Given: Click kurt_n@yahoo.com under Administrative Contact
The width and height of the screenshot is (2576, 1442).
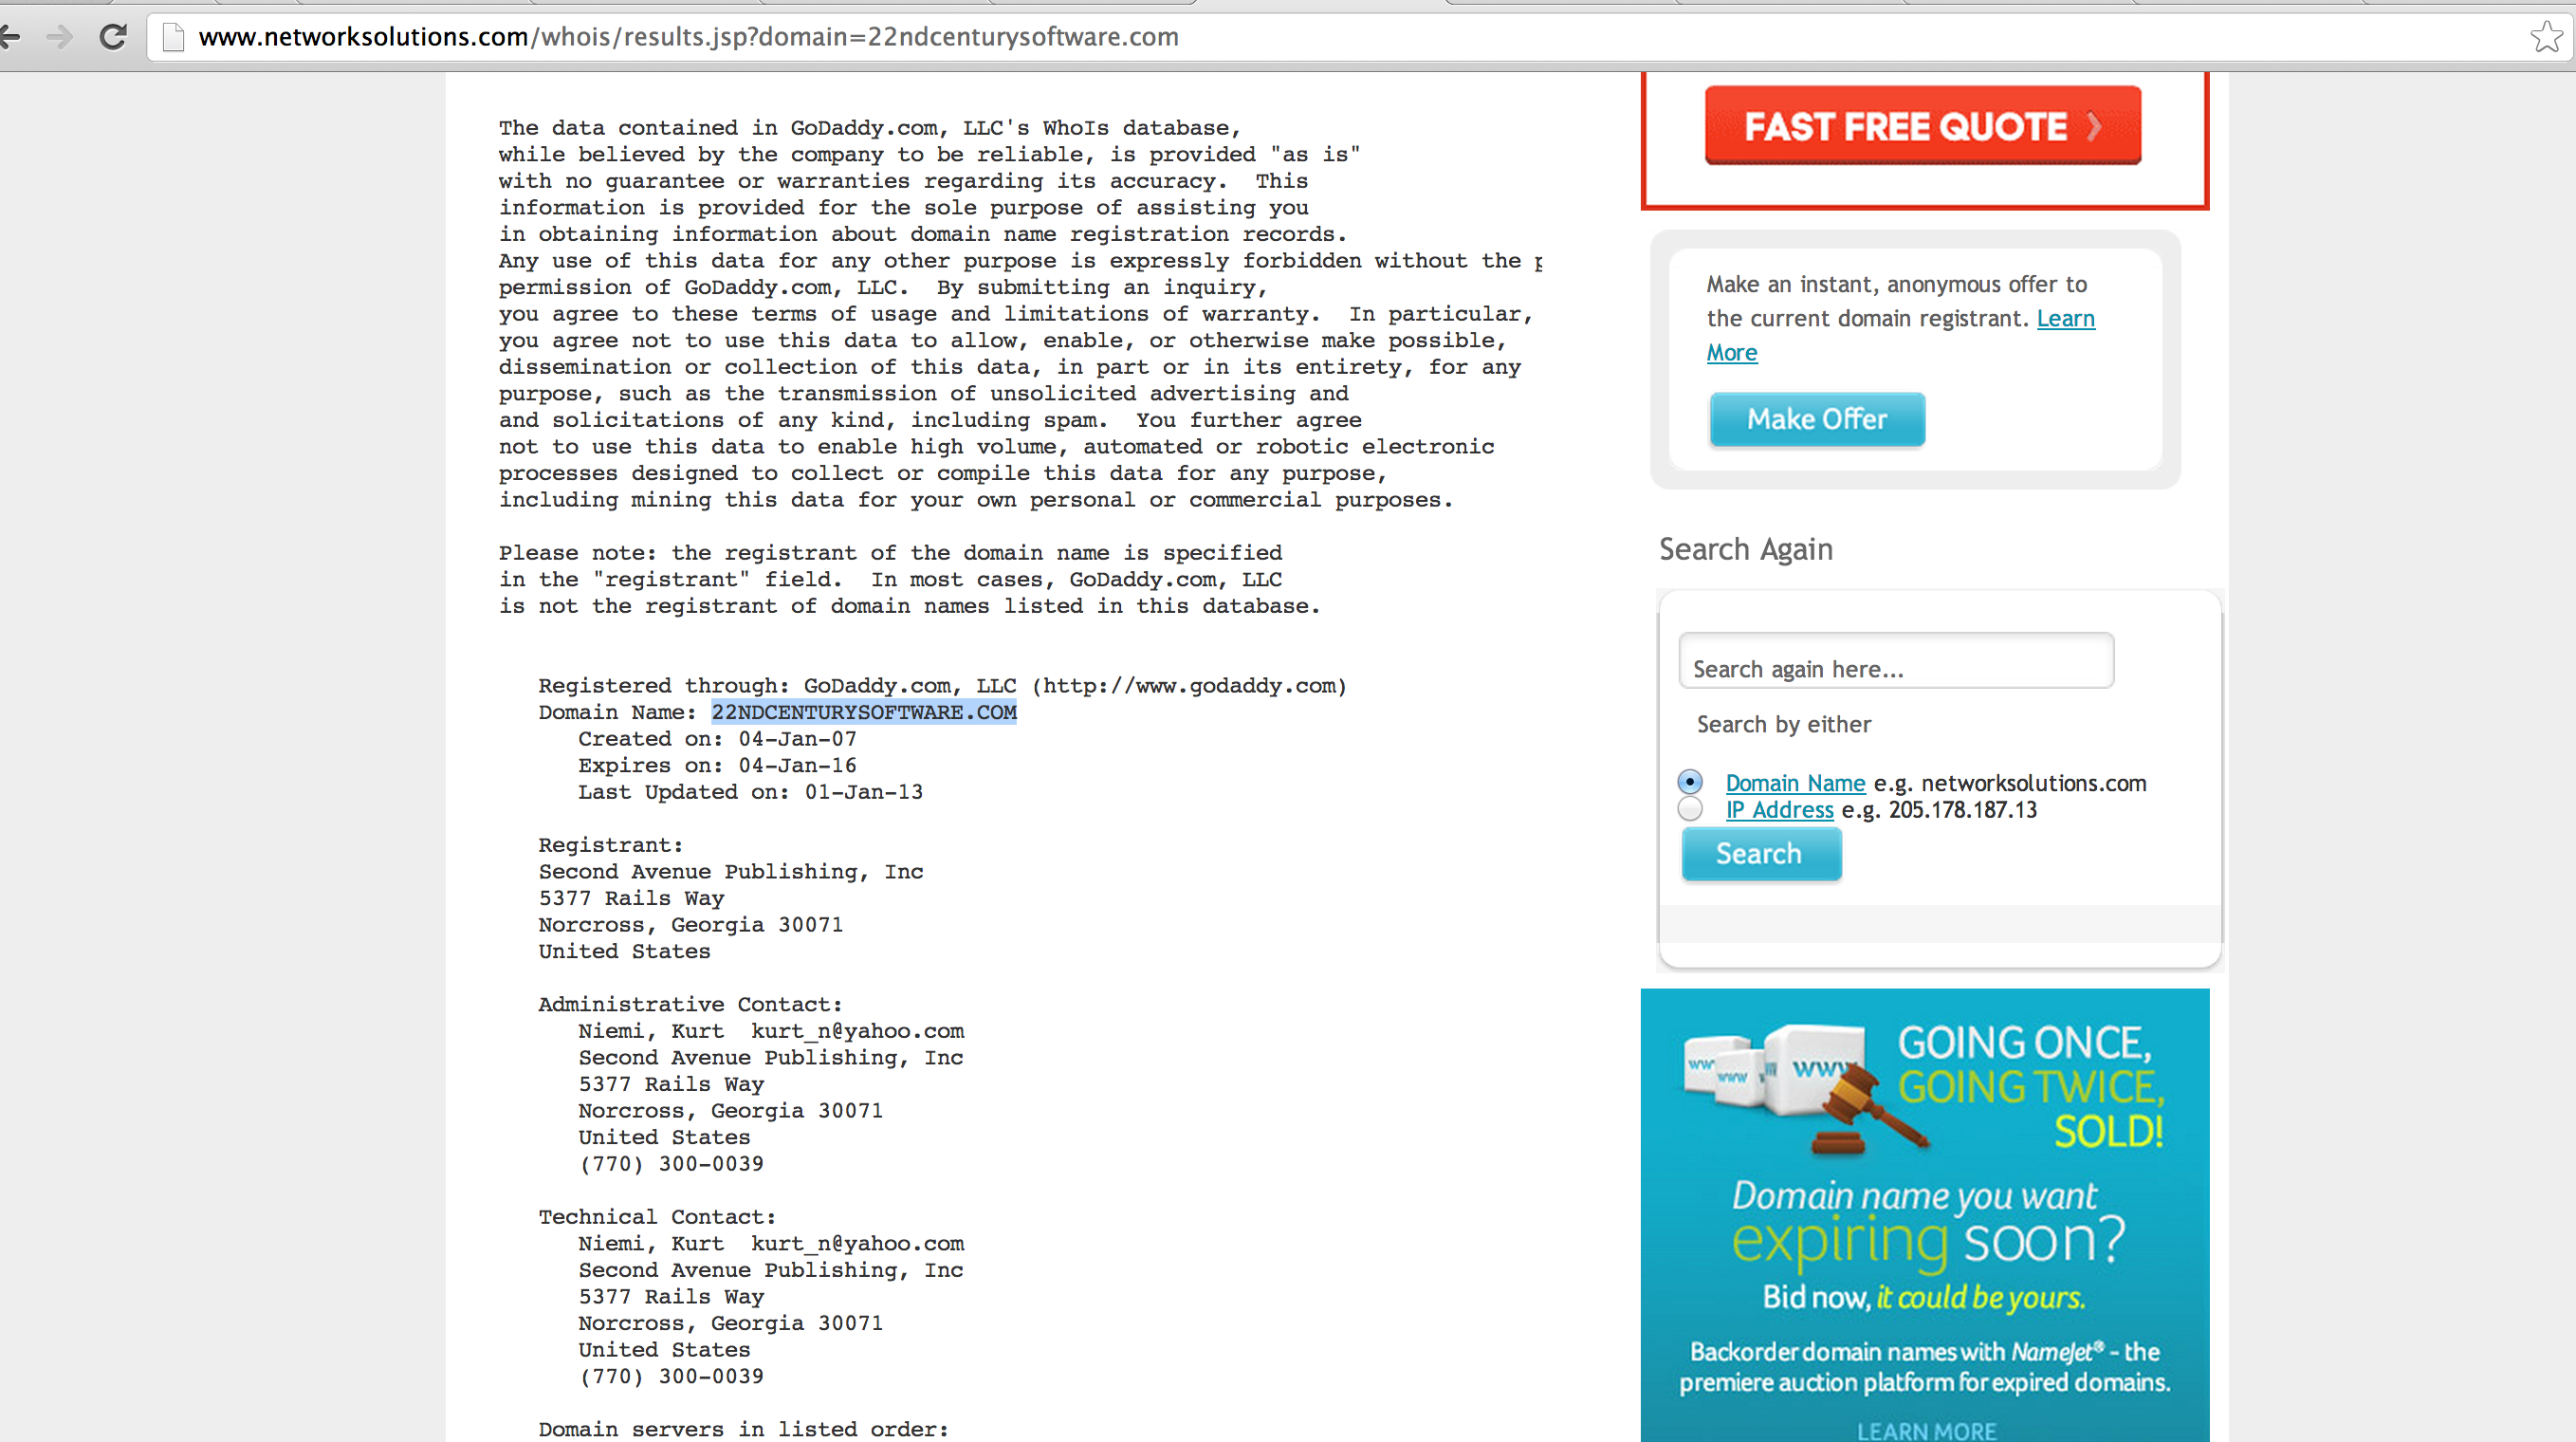Looking at the screenshot, I should click(x=858, y=1031).
